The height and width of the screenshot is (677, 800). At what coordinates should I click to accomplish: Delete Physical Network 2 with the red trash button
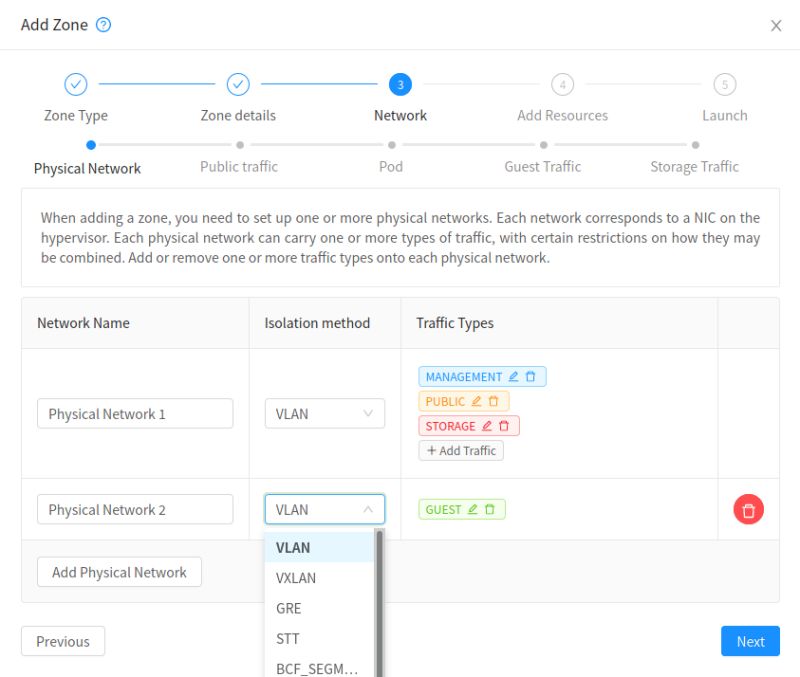748,509
